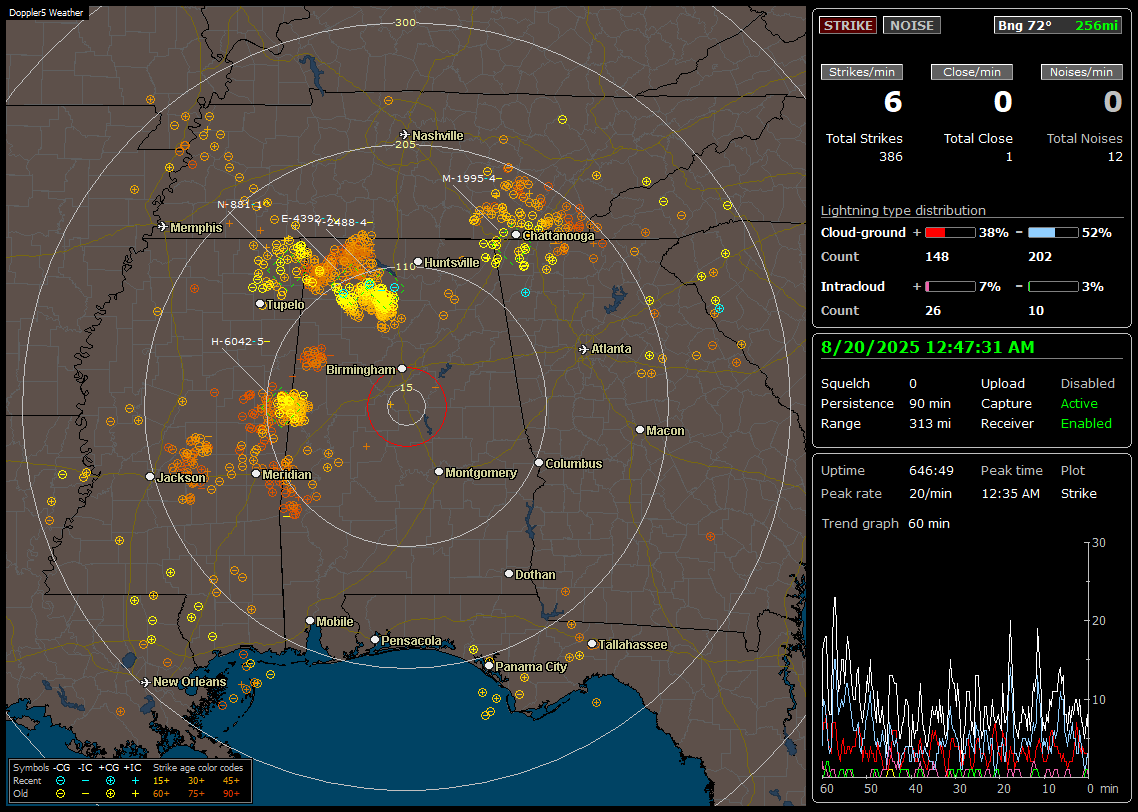The width and height of the screenshot is (1138, 812).
Task: Click the Persistence value 90 min
Action: [x=930, y=403]
